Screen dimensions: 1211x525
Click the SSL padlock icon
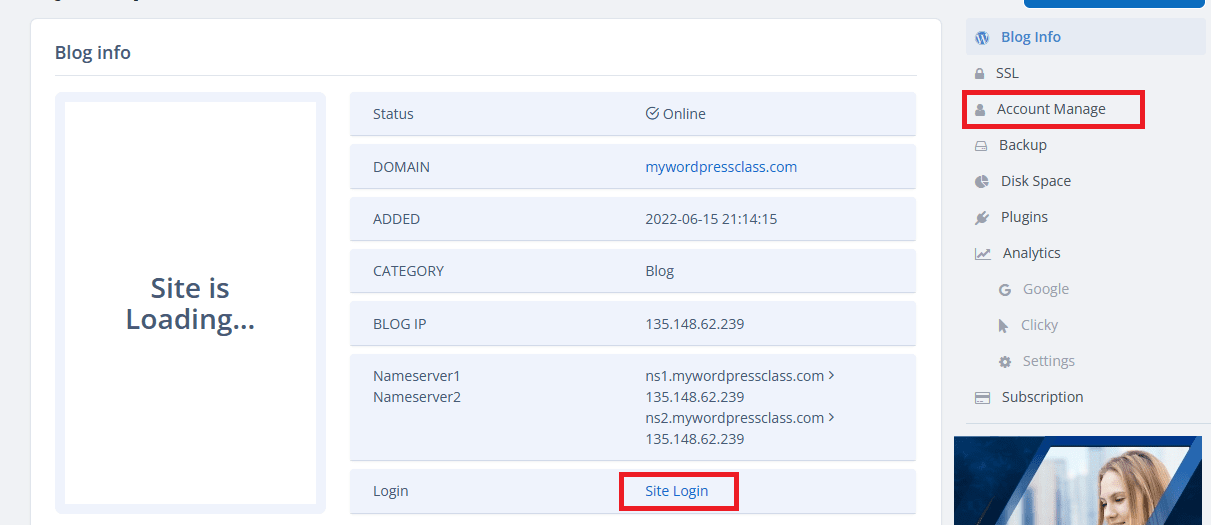coord(980,73)
